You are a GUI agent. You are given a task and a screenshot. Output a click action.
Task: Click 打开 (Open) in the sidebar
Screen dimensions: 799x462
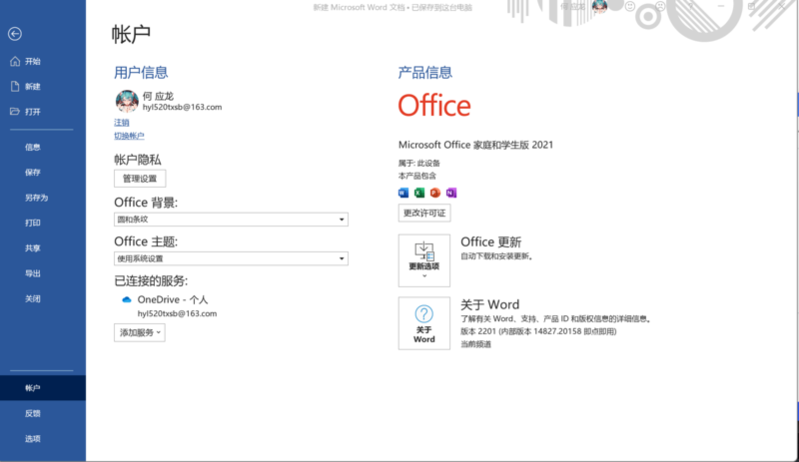(x=32, y=111)
